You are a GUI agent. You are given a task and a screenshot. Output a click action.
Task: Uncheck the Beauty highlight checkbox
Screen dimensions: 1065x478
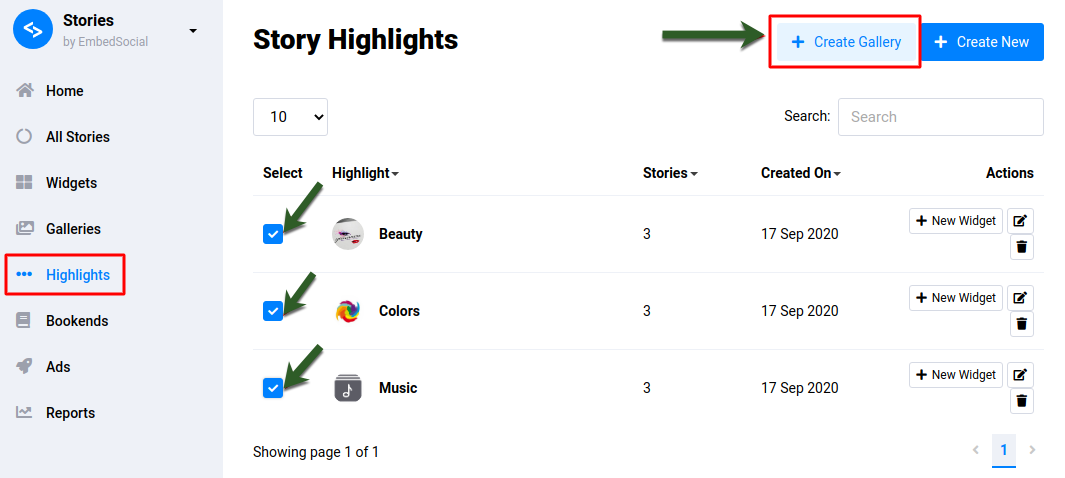(273, 234)
